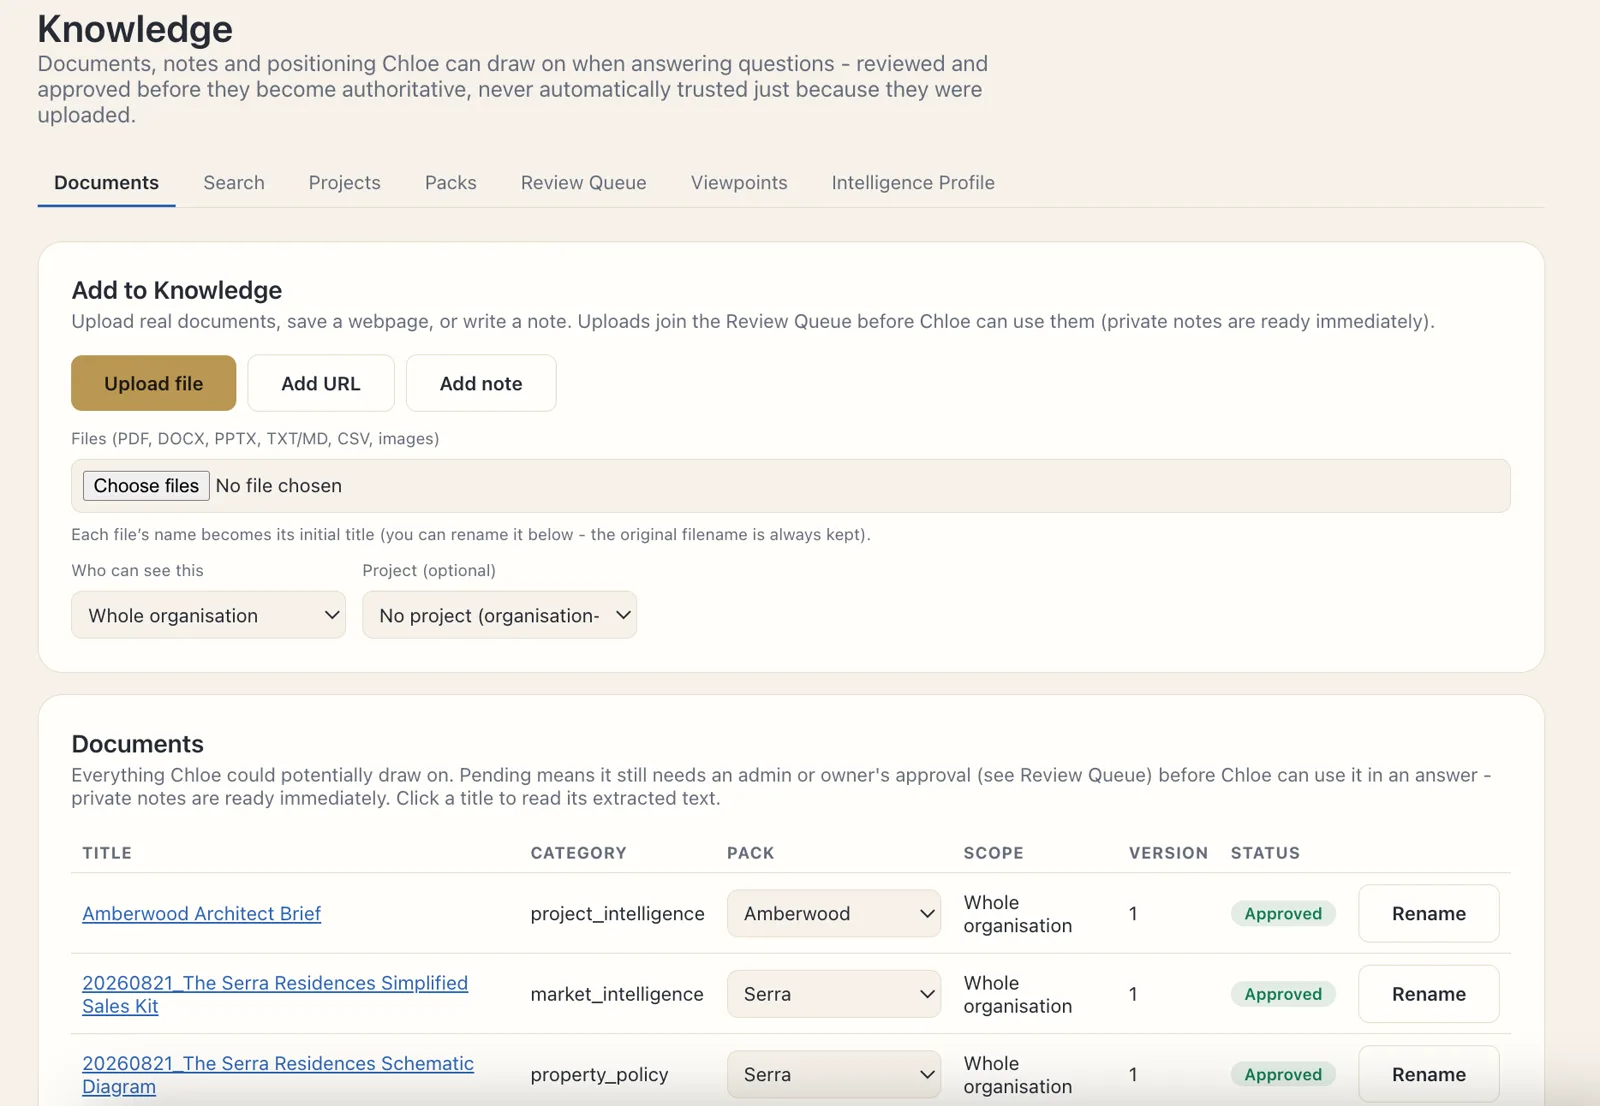The width and height of the screenshot is (1600, 1106).
Task: Switch to the Documents tab
Action: click(x=106, y=183)
